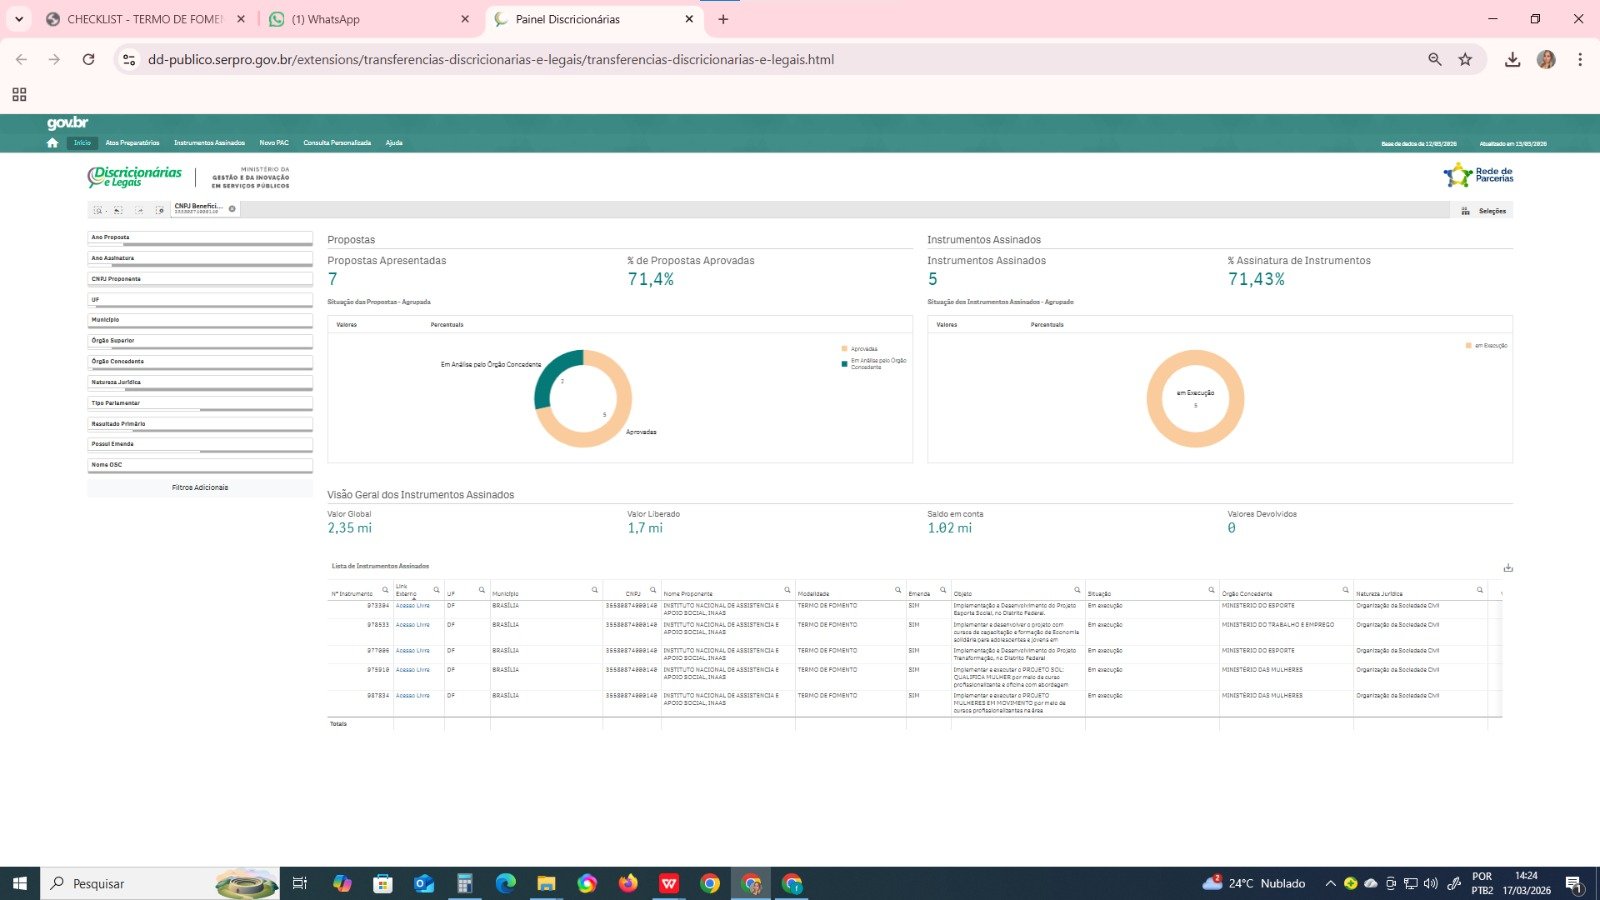Click the smart search selection icon
This screenshot has height=900, width=1600.
tap(98, 210)
